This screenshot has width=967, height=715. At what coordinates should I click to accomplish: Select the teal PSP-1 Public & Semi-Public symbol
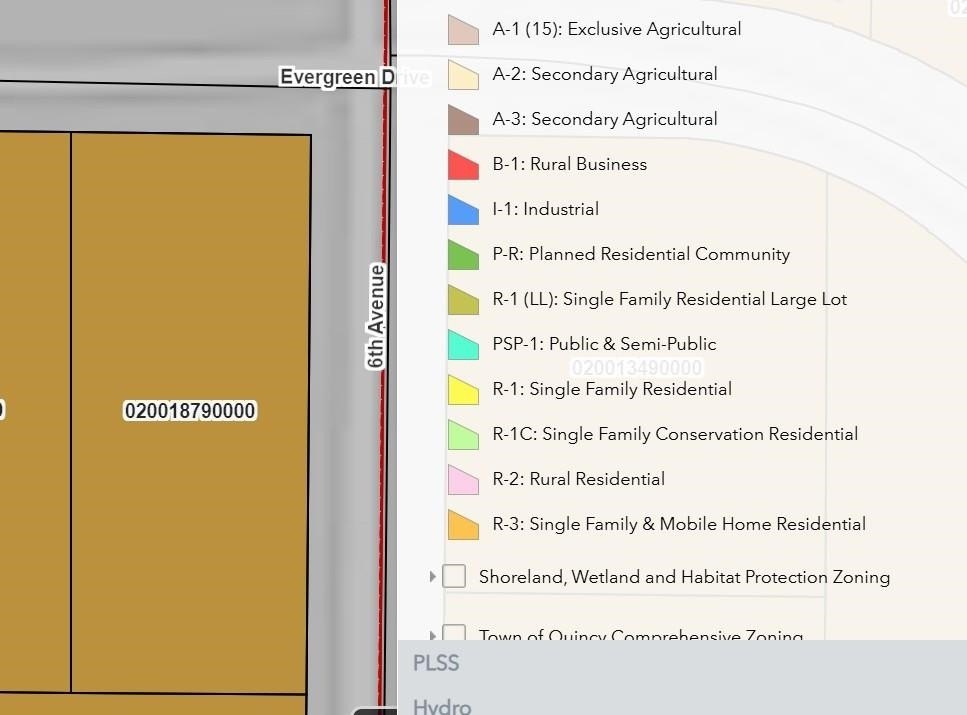point(463,345)
